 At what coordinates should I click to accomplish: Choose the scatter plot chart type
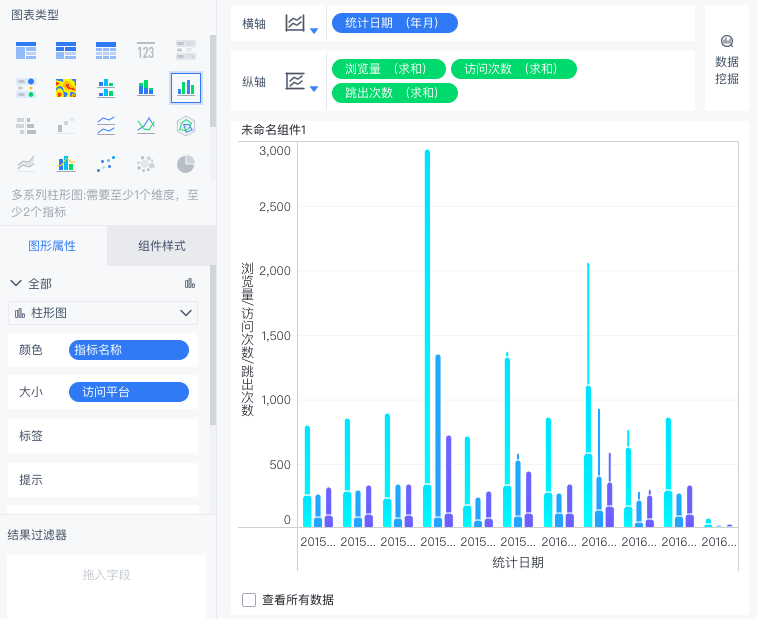(106, 164)
